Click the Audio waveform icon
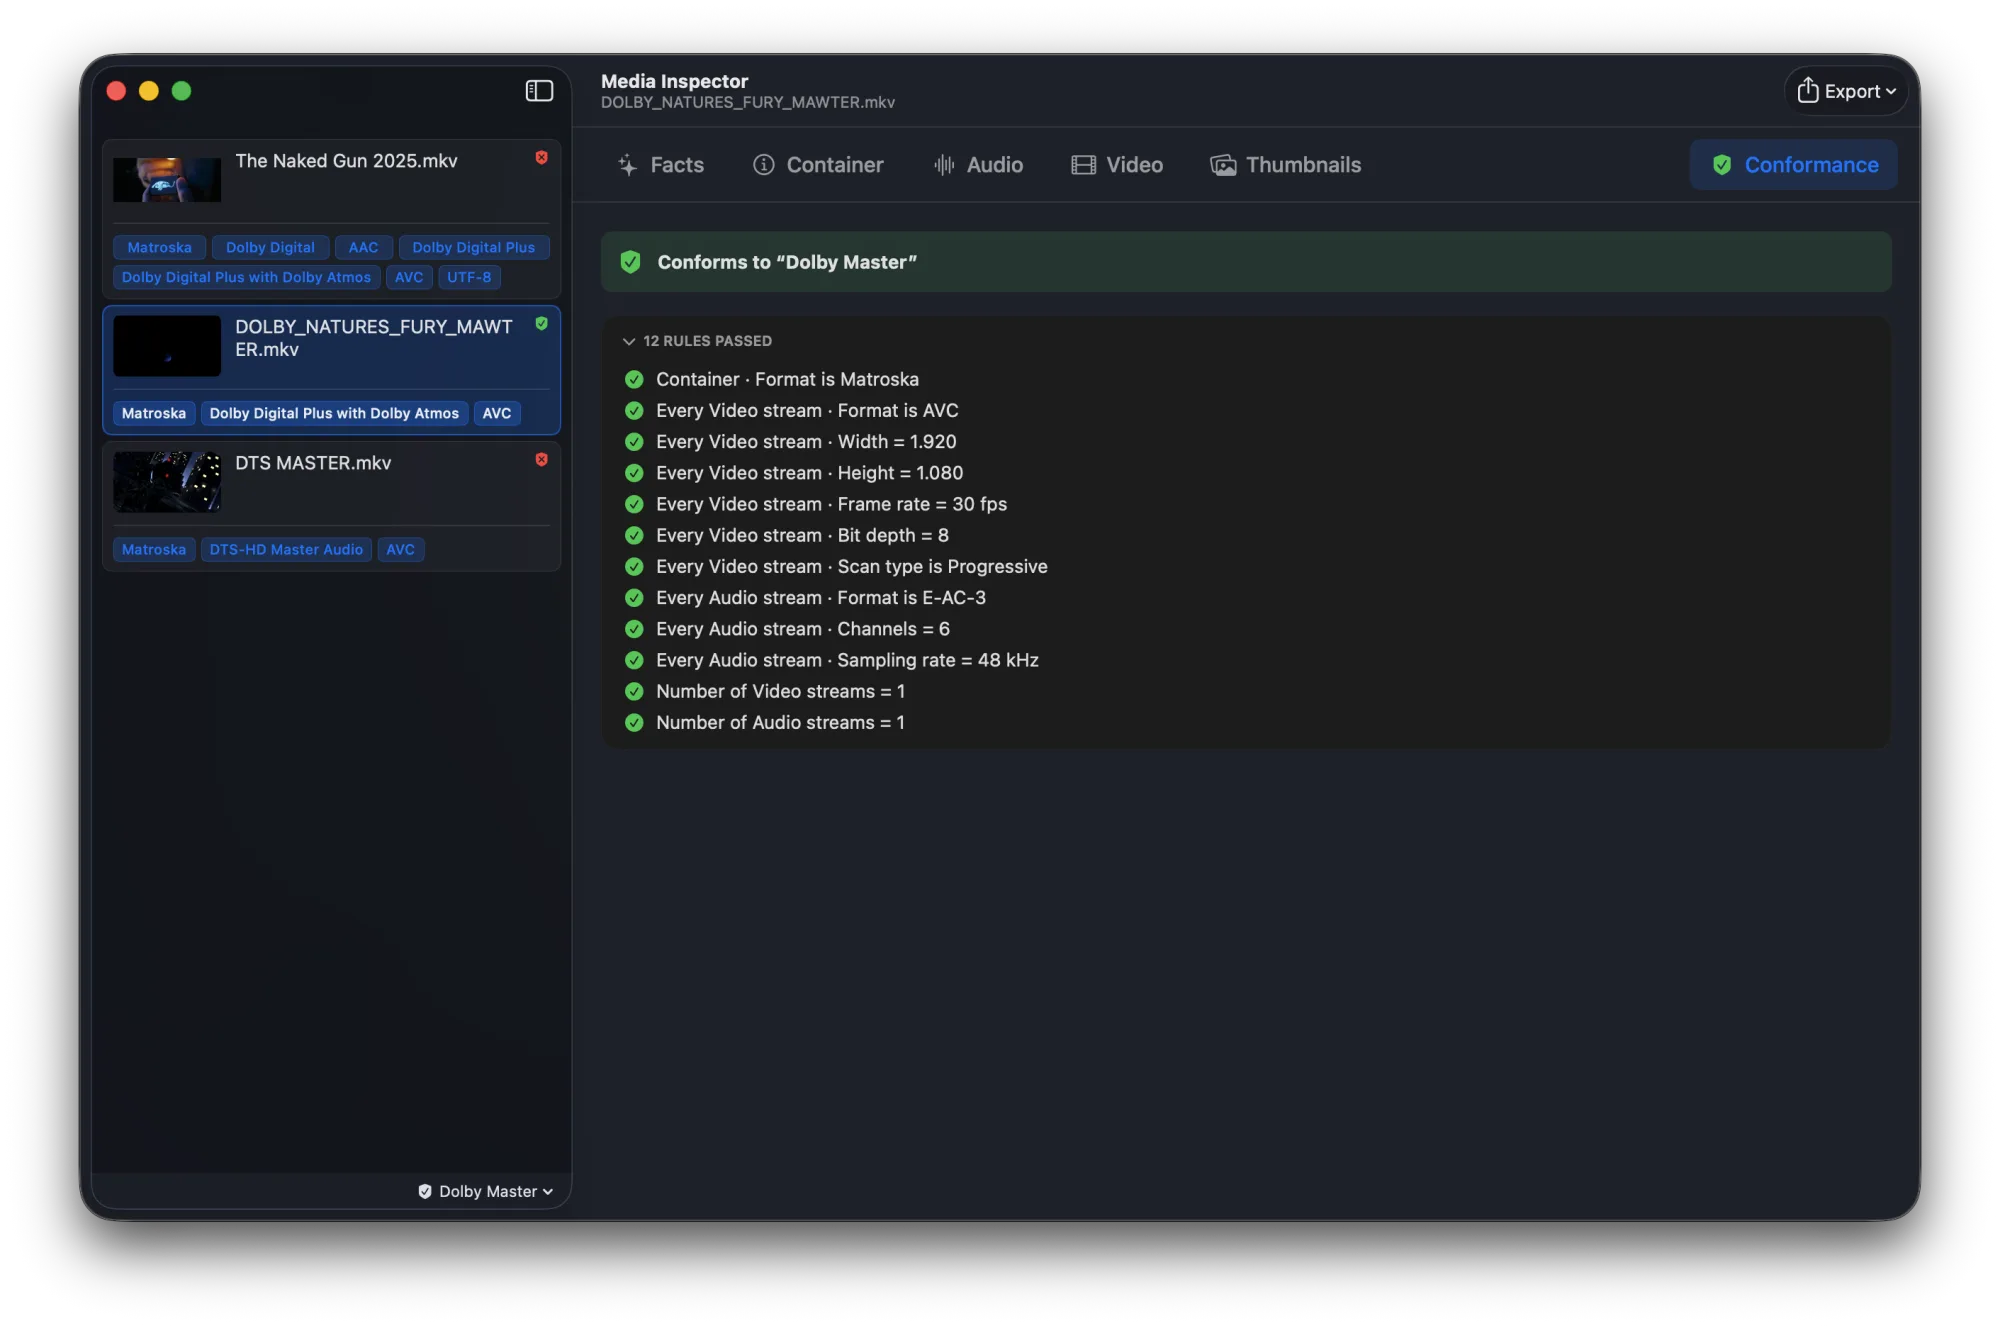The width and height of the screenshot is (2000, 1326). pyautogui.click(x=944, y=165)
